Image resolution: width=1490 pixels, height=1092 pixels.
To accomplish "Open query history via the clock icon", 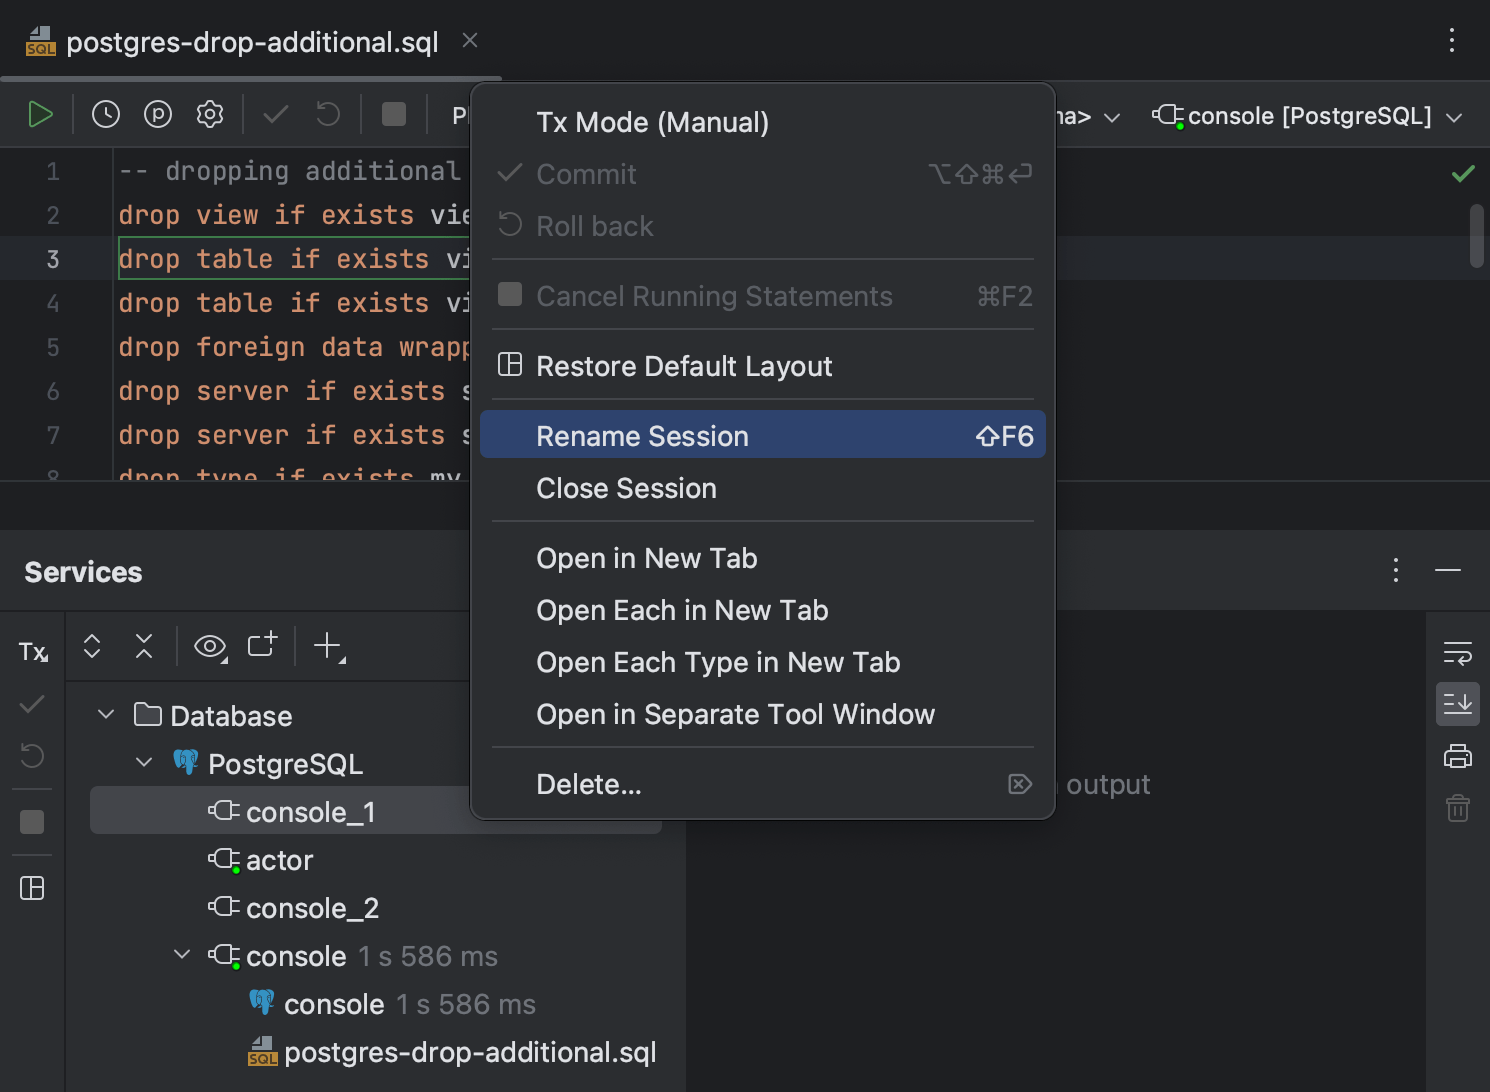I will (x=106, y=114).
